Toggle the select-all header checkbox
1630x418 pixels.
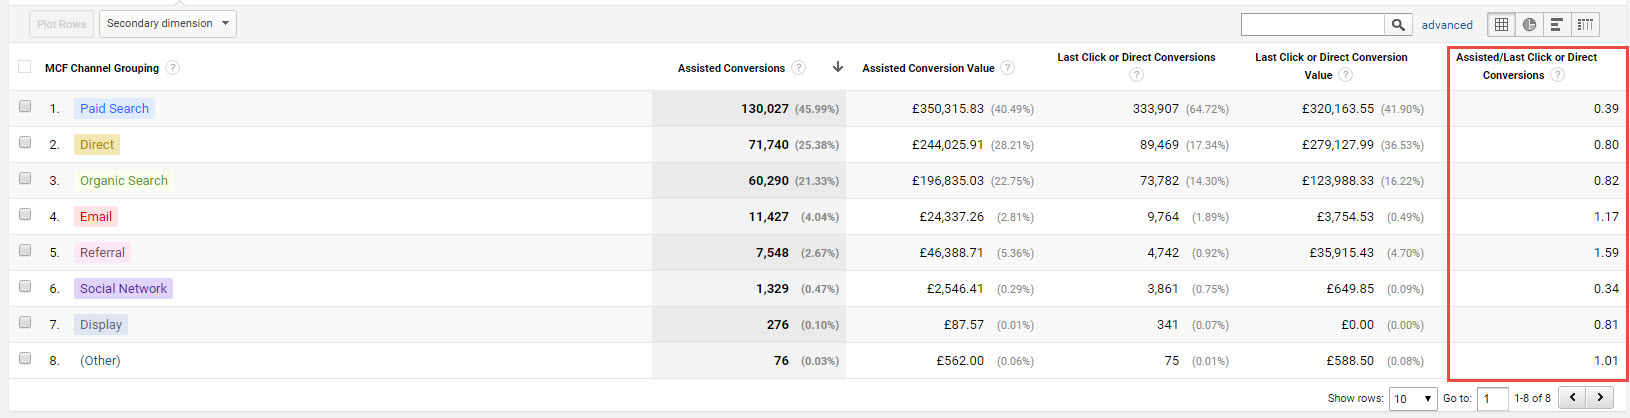25,67
